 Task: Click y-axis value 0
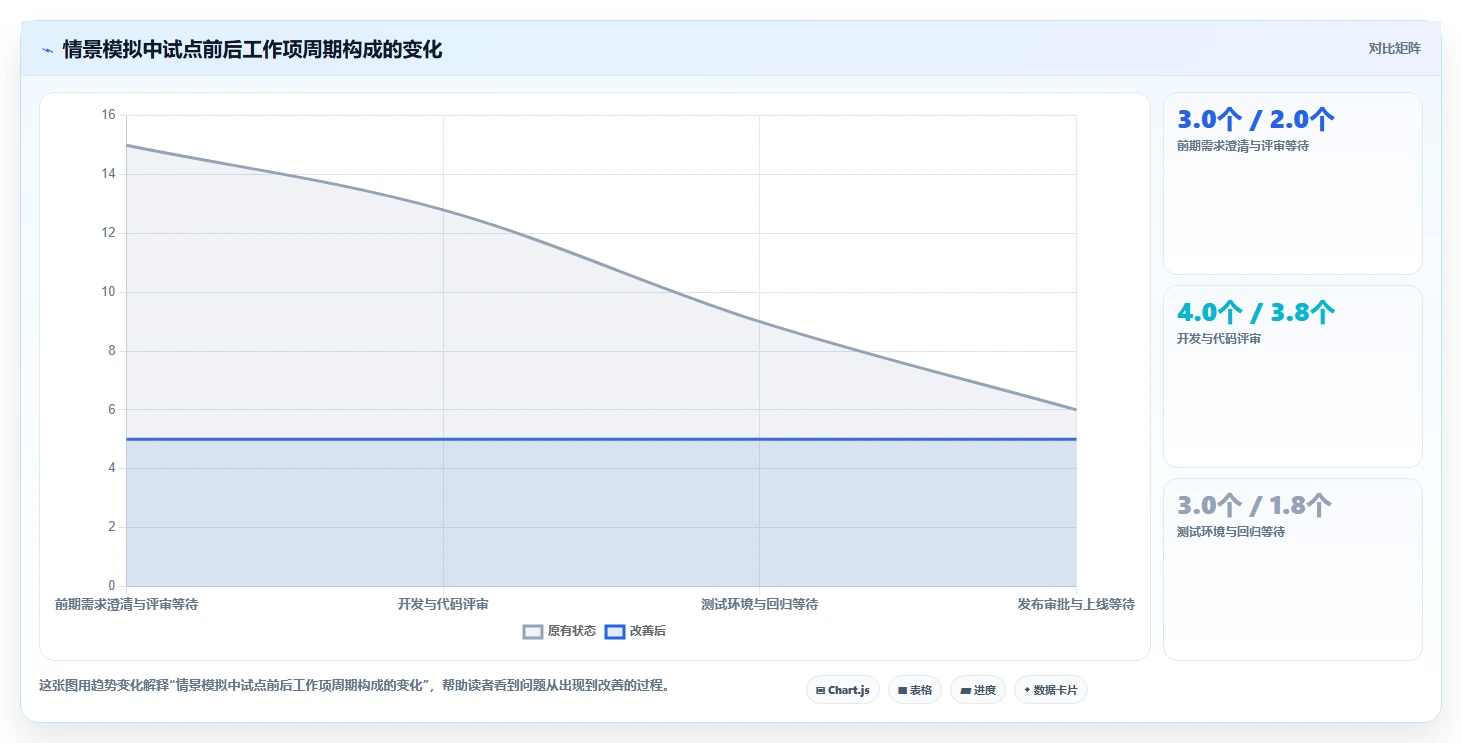[112, 586]
